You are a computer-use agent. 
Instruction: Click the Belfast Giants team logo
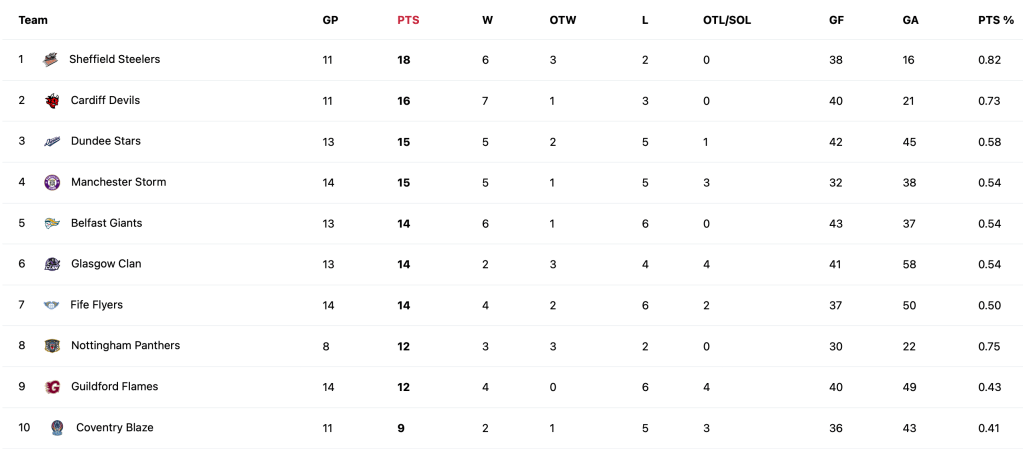pyautogui.click(x=52, y=224)
